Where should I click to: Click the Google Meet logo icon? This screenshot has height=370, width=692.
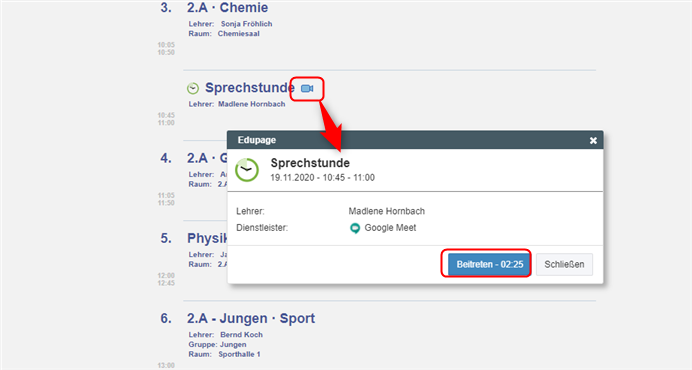(x=355, y=228)
